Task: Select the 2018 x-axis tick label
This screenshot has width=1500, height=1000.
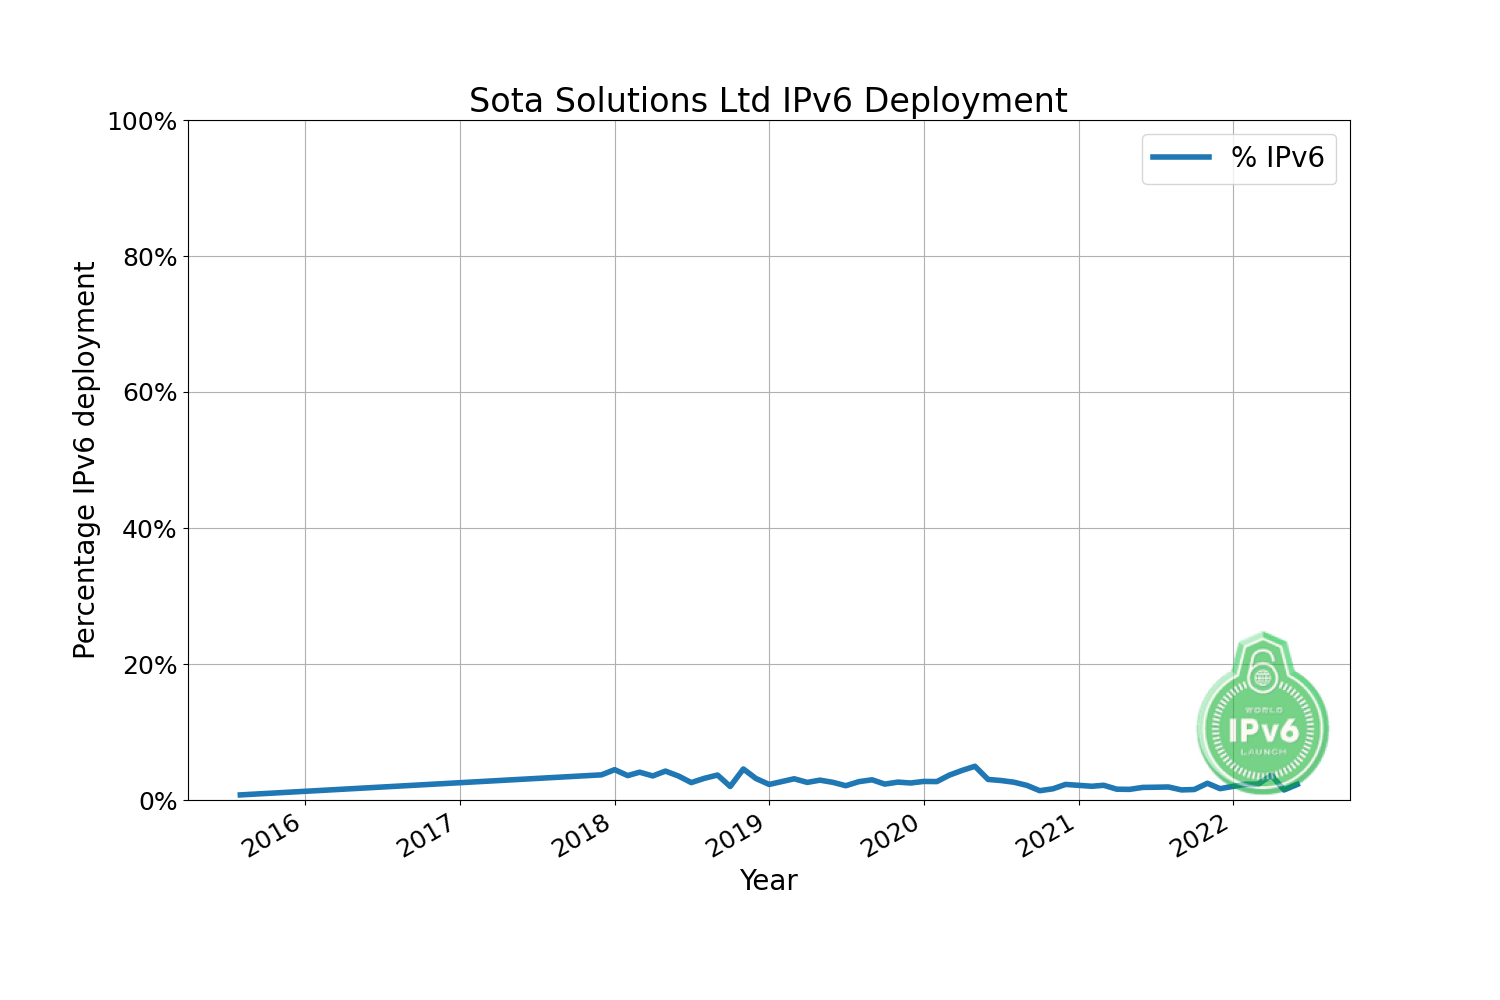Action: tap(582, 835)
